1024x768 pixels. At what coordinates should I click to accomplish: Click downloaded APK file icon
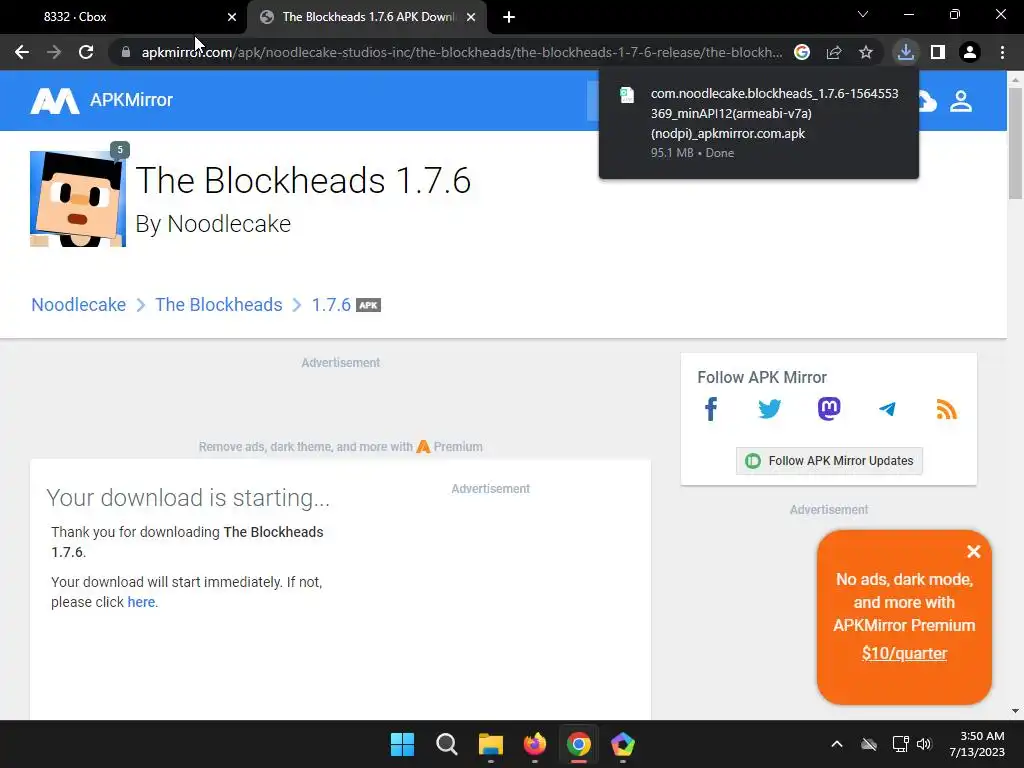[x=627, y=95]
